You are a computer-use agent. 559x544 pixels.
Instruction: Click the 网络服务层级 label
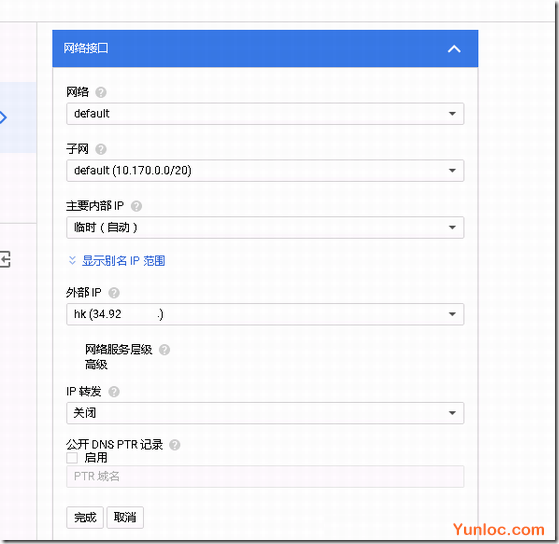click(118, 349)
